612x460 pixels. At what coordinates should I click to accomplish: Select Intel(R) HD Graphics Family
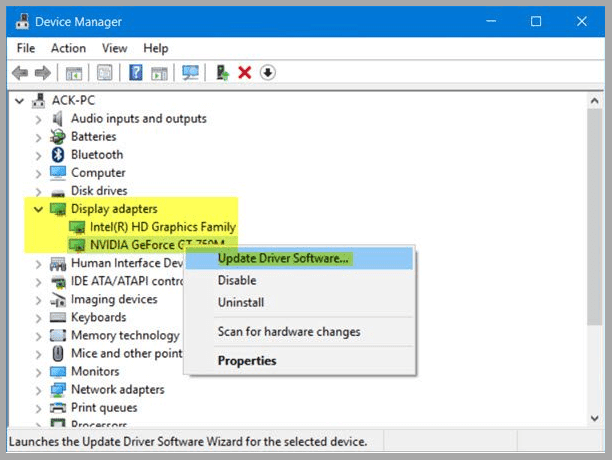point(163,227)
